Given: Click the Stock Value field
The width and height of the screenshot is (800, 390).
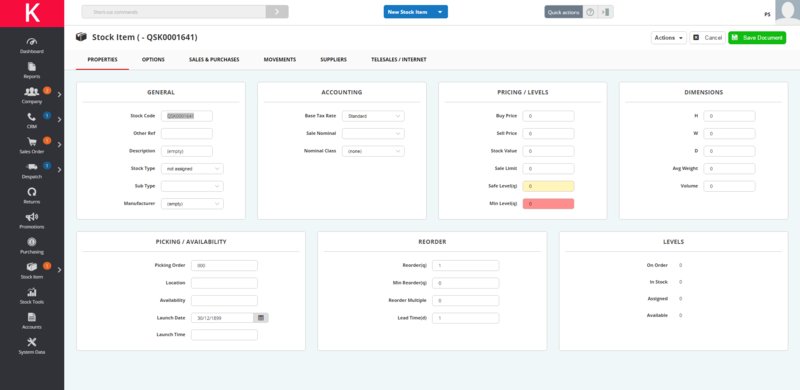Looking at the screenshot, I should pos(548,151).
